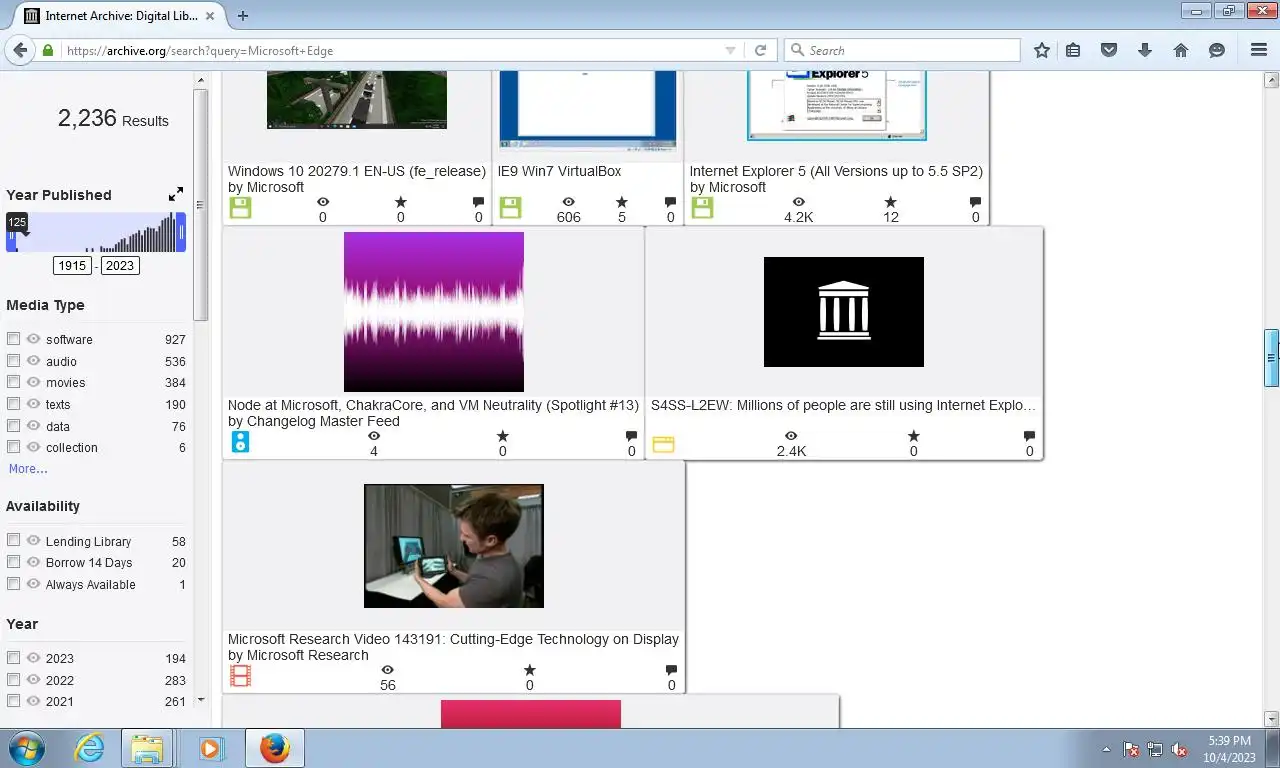Check the 2023 year checkbox
The image size is (1280, 768).
tap(13, 658)
